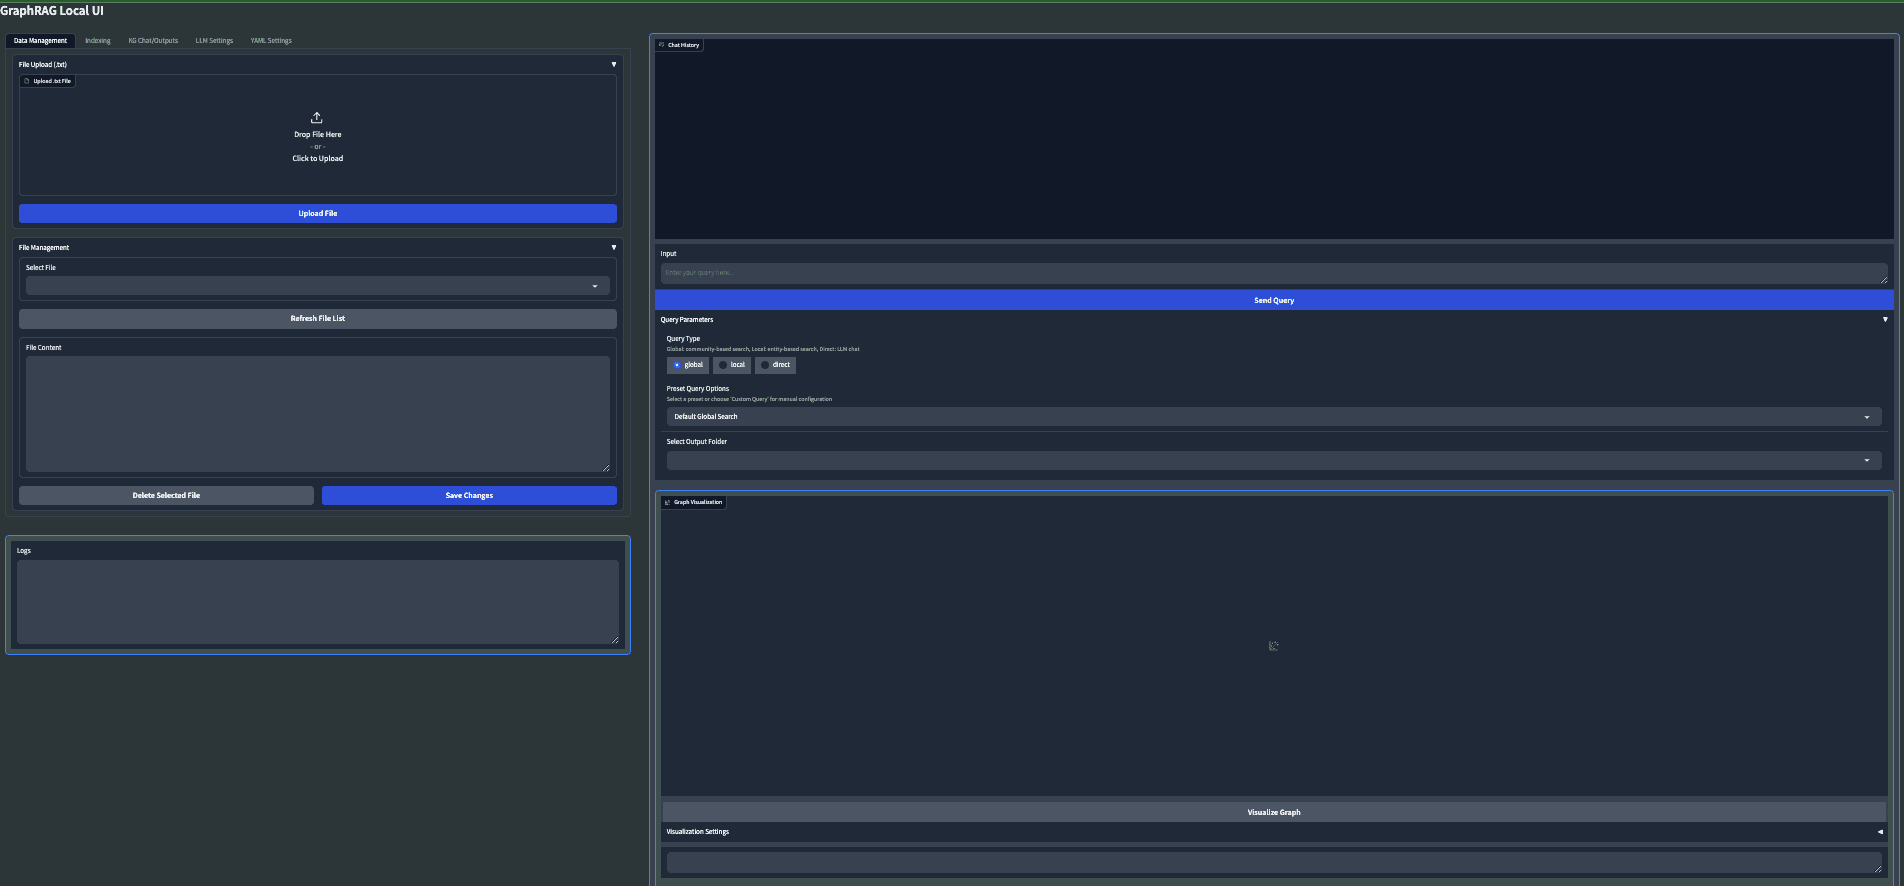Collapse the File Management section

[614, 247]
